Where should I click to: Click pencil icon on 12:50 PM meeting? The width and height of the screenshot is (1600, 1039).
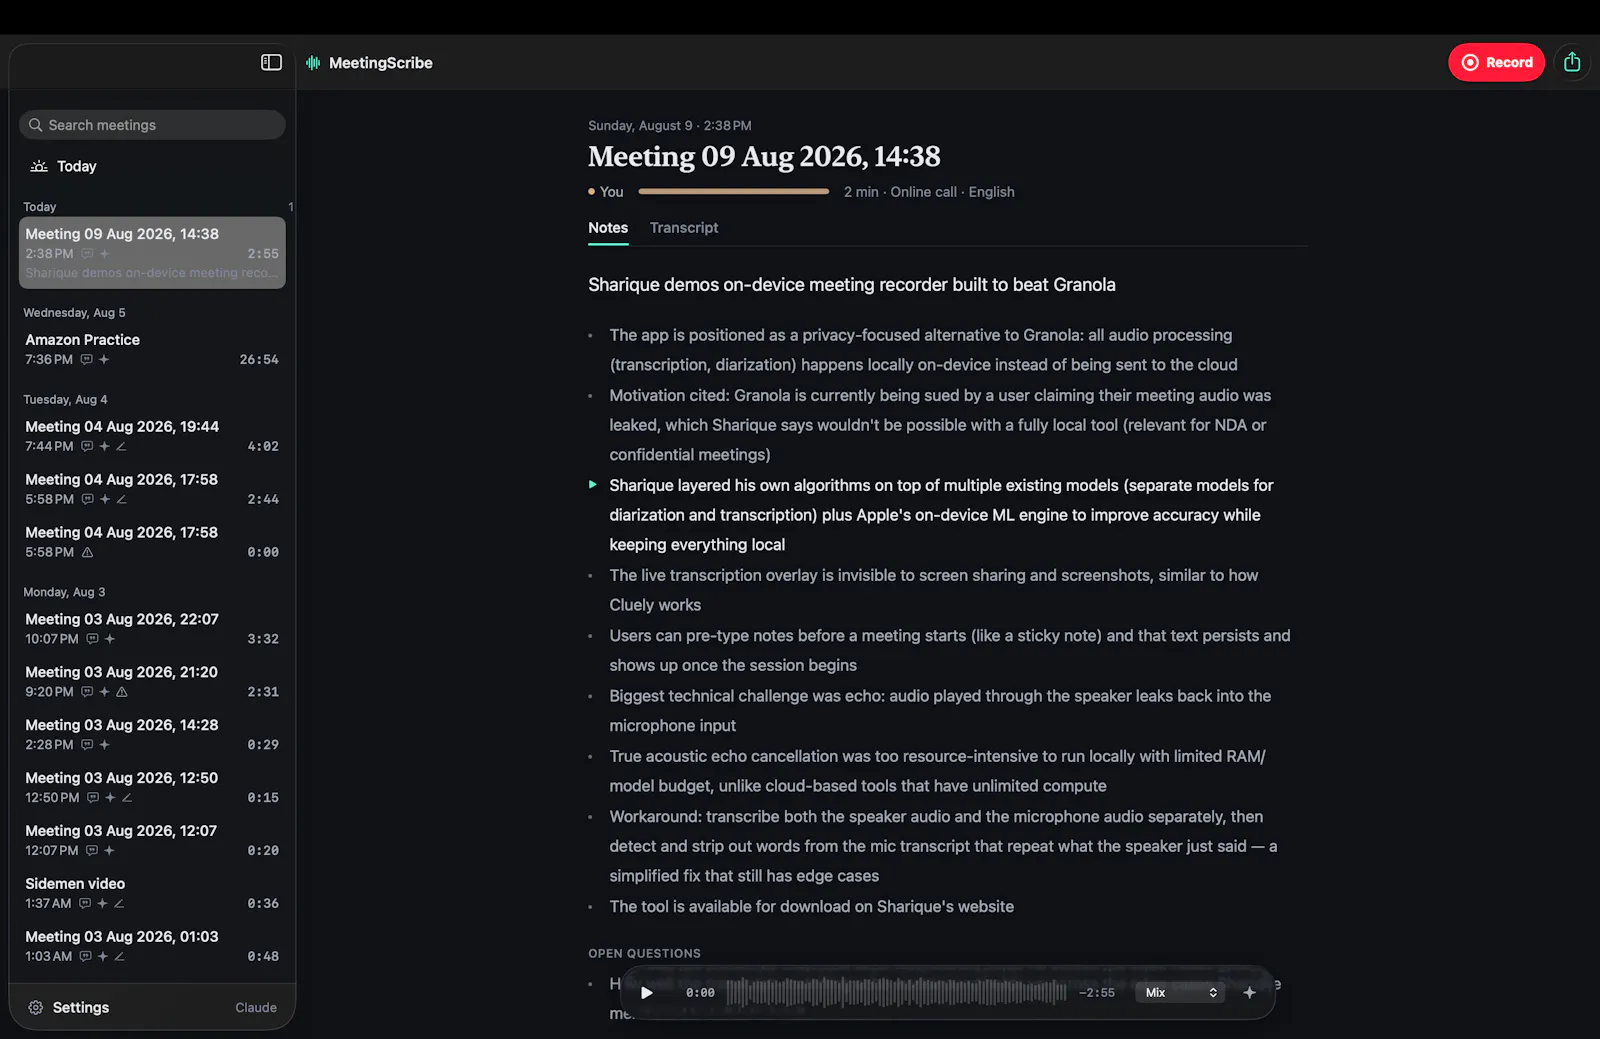point(127,798)
